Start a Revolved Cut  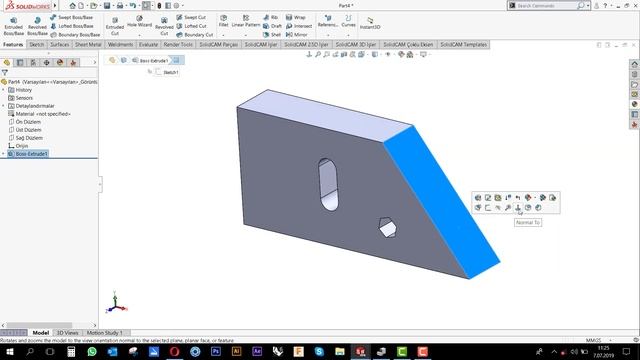(164, 26)
